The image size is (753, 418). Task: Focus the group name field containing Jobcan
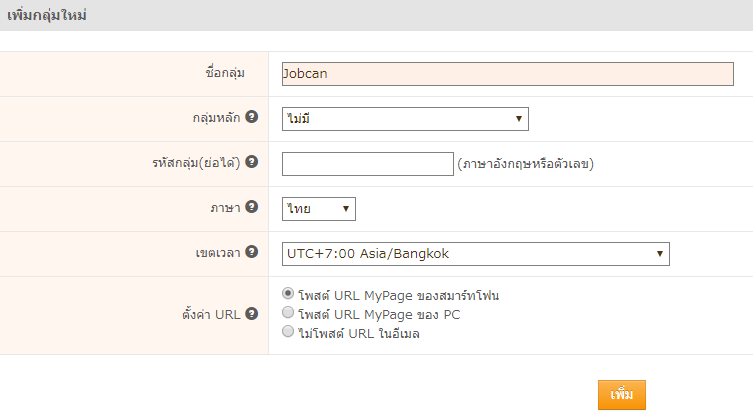(508, 74)
